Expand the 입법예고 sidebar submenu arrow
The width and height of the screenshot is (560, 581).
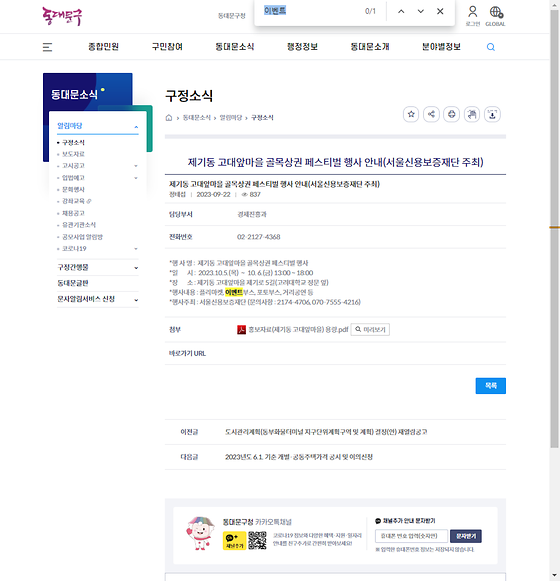(x=136, y=178)
